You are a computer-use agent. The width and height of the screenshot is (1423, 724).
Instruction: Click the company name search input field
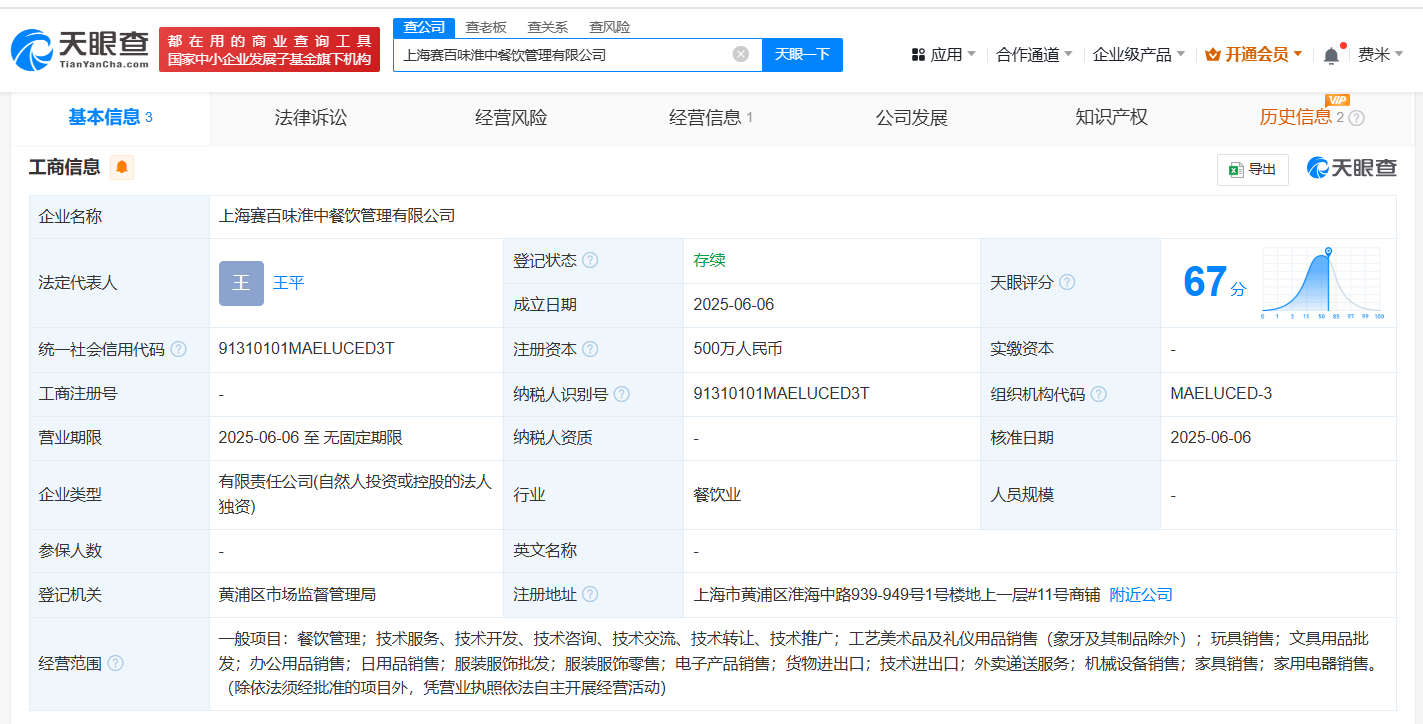tap(564, 55)
